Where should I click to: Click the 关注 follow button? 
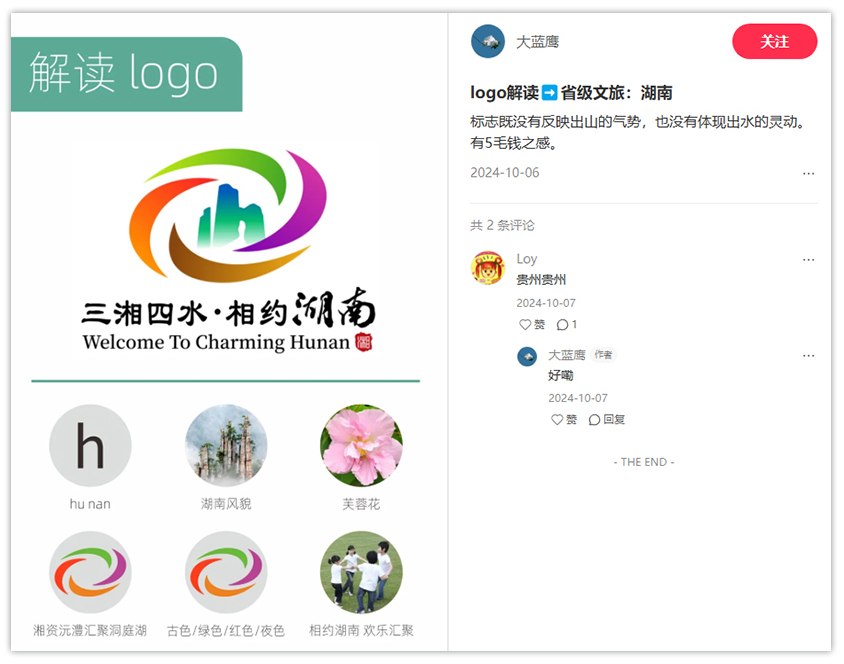pyautogui.click(x=774, y=41)
